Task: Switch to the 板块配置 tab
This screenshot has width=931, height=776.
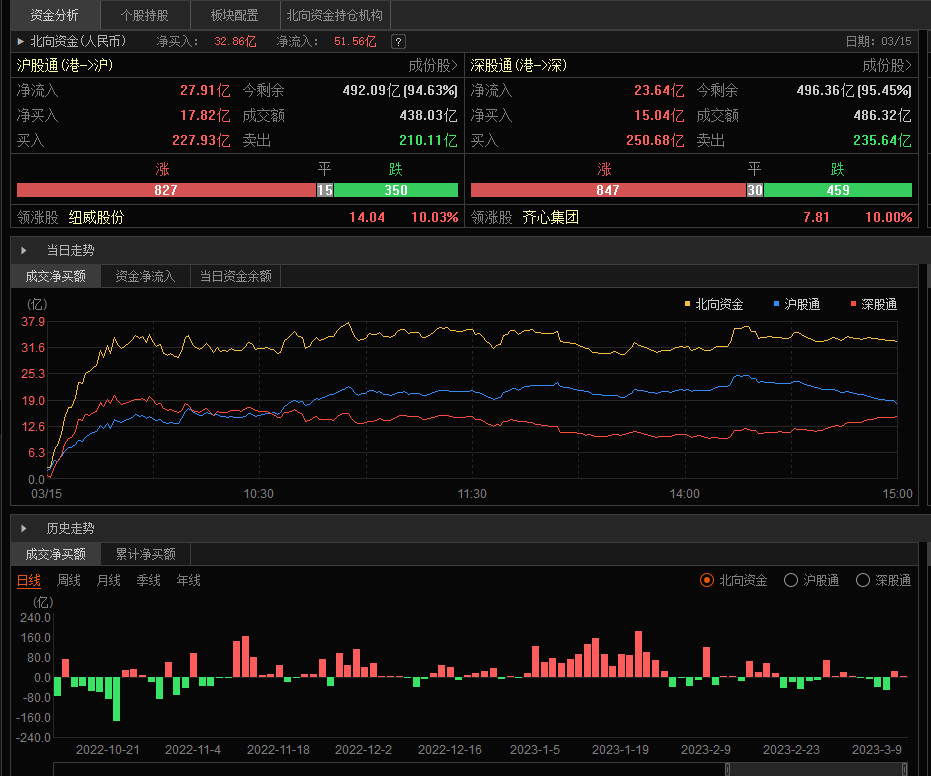Action: pyautogui.click(x=234, y=15)
